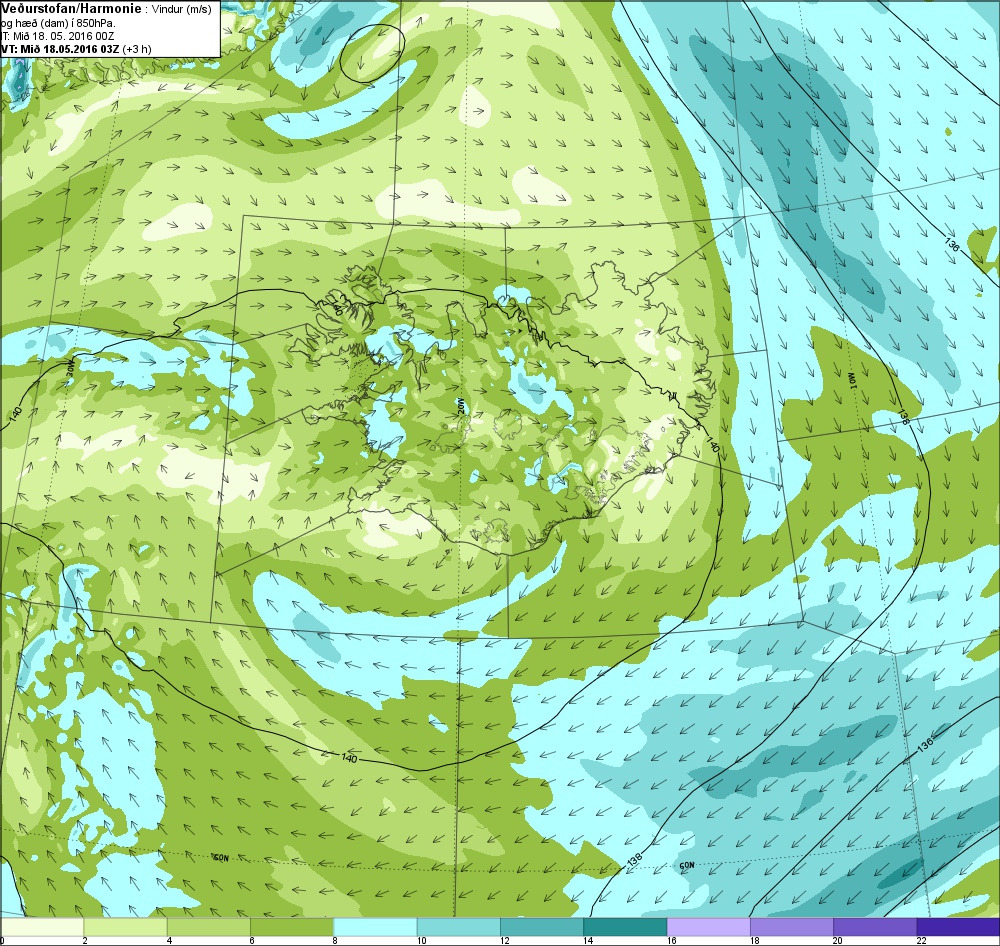The width and height of the screenshot is (1000, 946).
Task: Select the 8–10 m/s pale cyan swatch
Action: (376, 926)
